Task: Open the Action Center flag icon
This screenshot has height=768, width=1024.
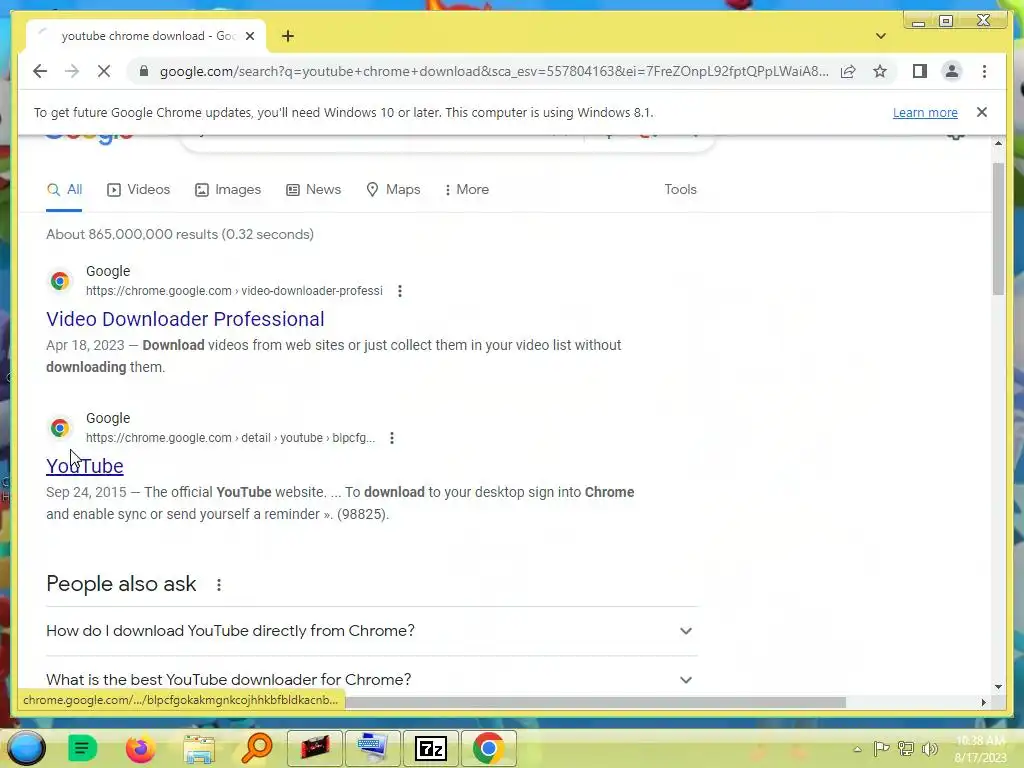Action: point(882,749)
